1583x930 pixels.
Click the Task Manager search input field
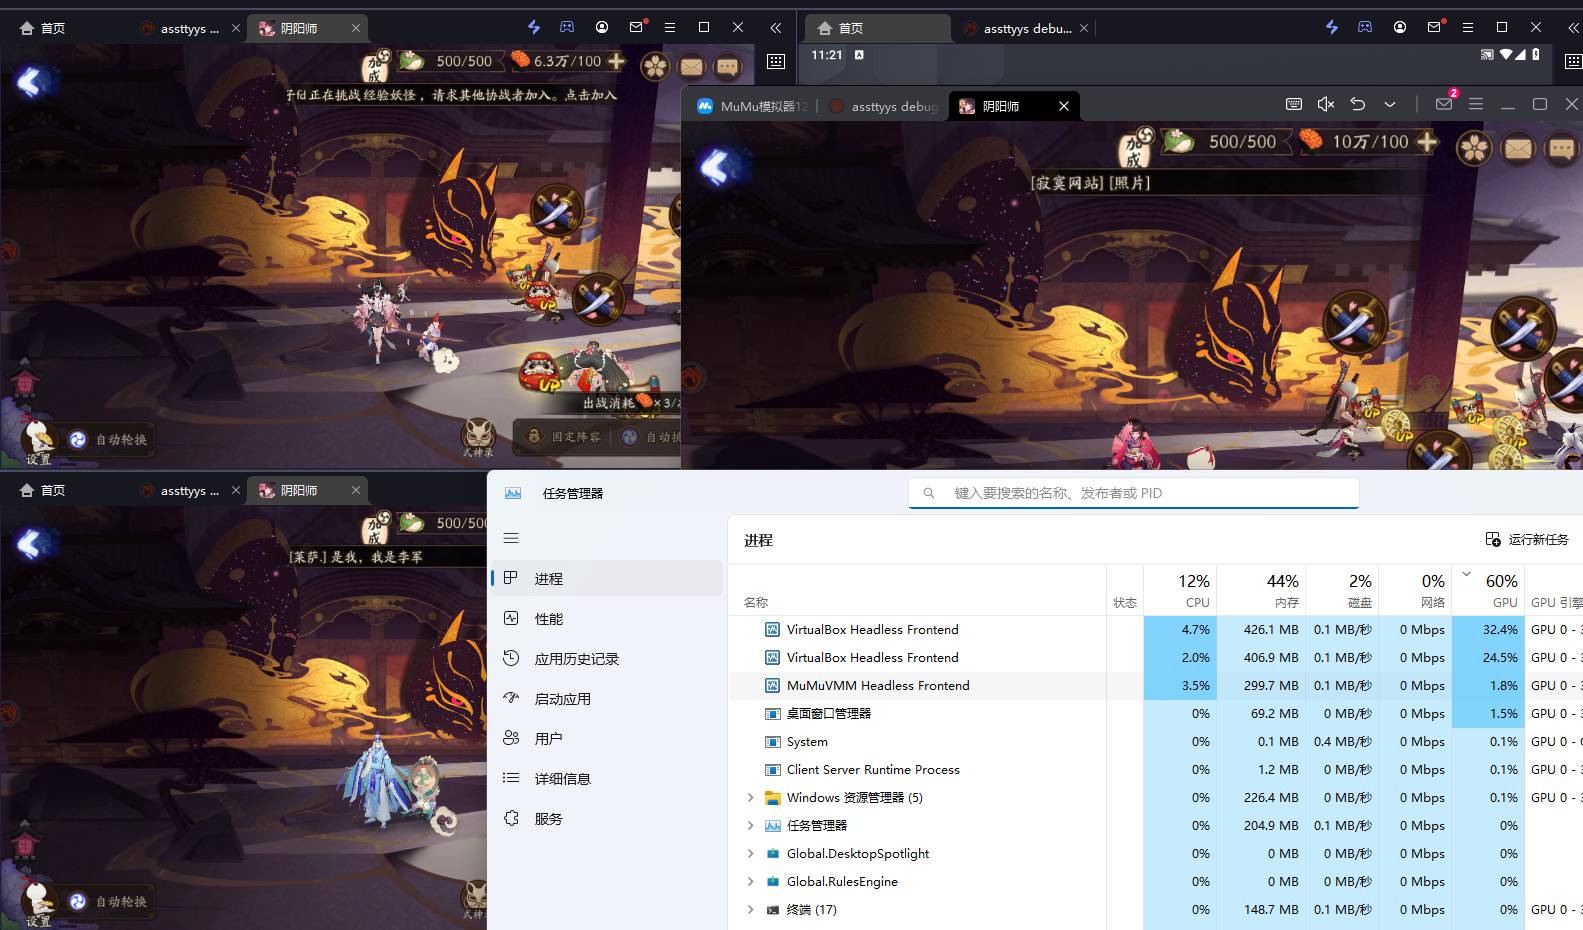(x=1133, y=493)
